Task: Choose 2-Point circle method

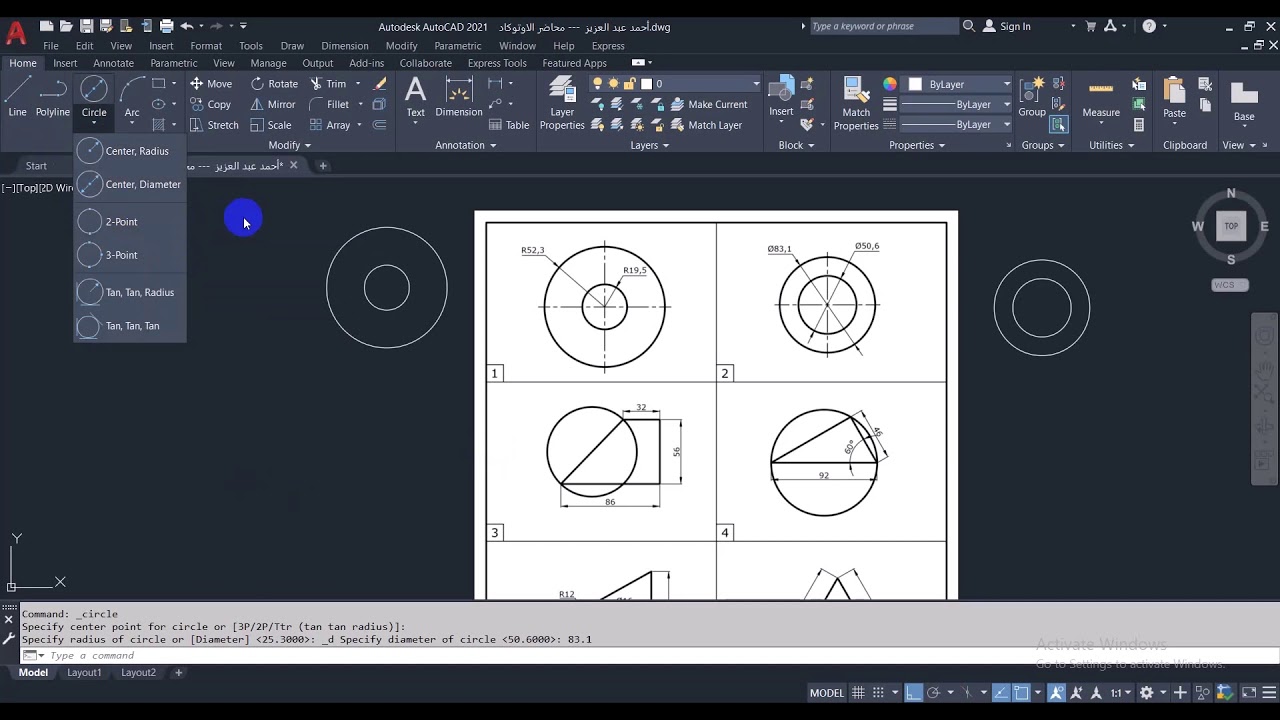Action: click(x=130, y=222)
